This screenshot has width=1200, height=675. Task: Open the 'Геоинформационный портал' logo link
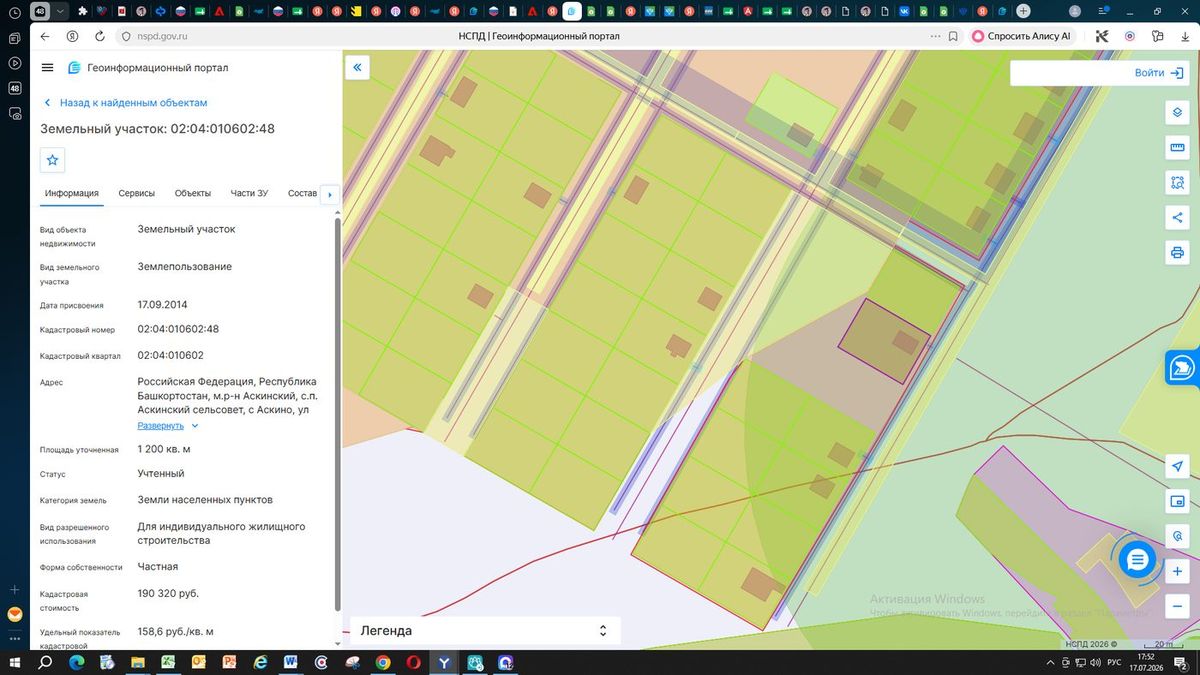[148, 68]
